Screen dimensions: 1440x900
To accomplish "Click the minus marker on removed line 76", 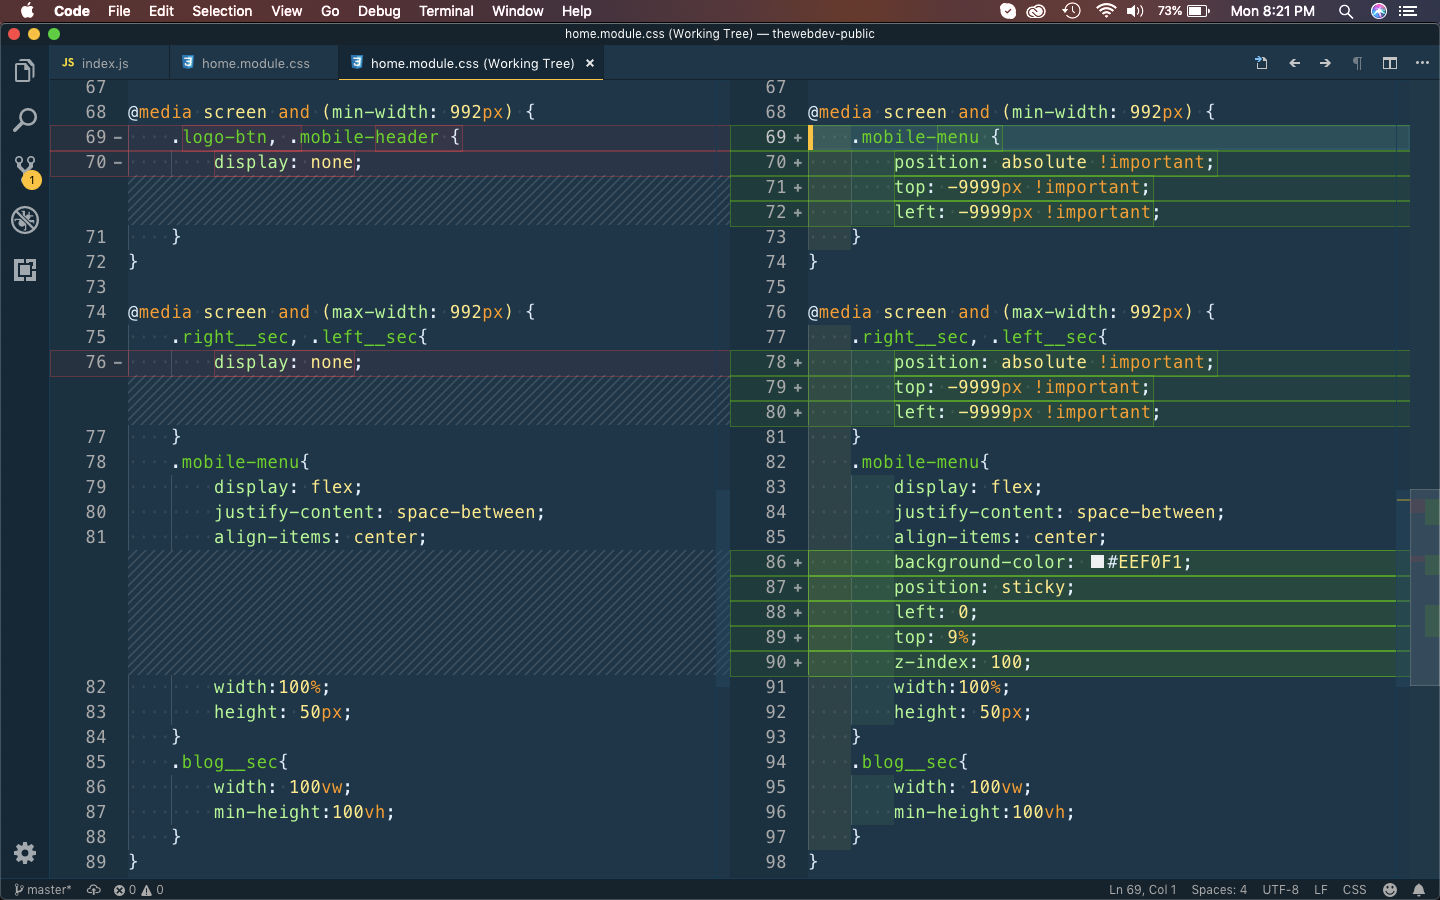I will pos(117,362).
